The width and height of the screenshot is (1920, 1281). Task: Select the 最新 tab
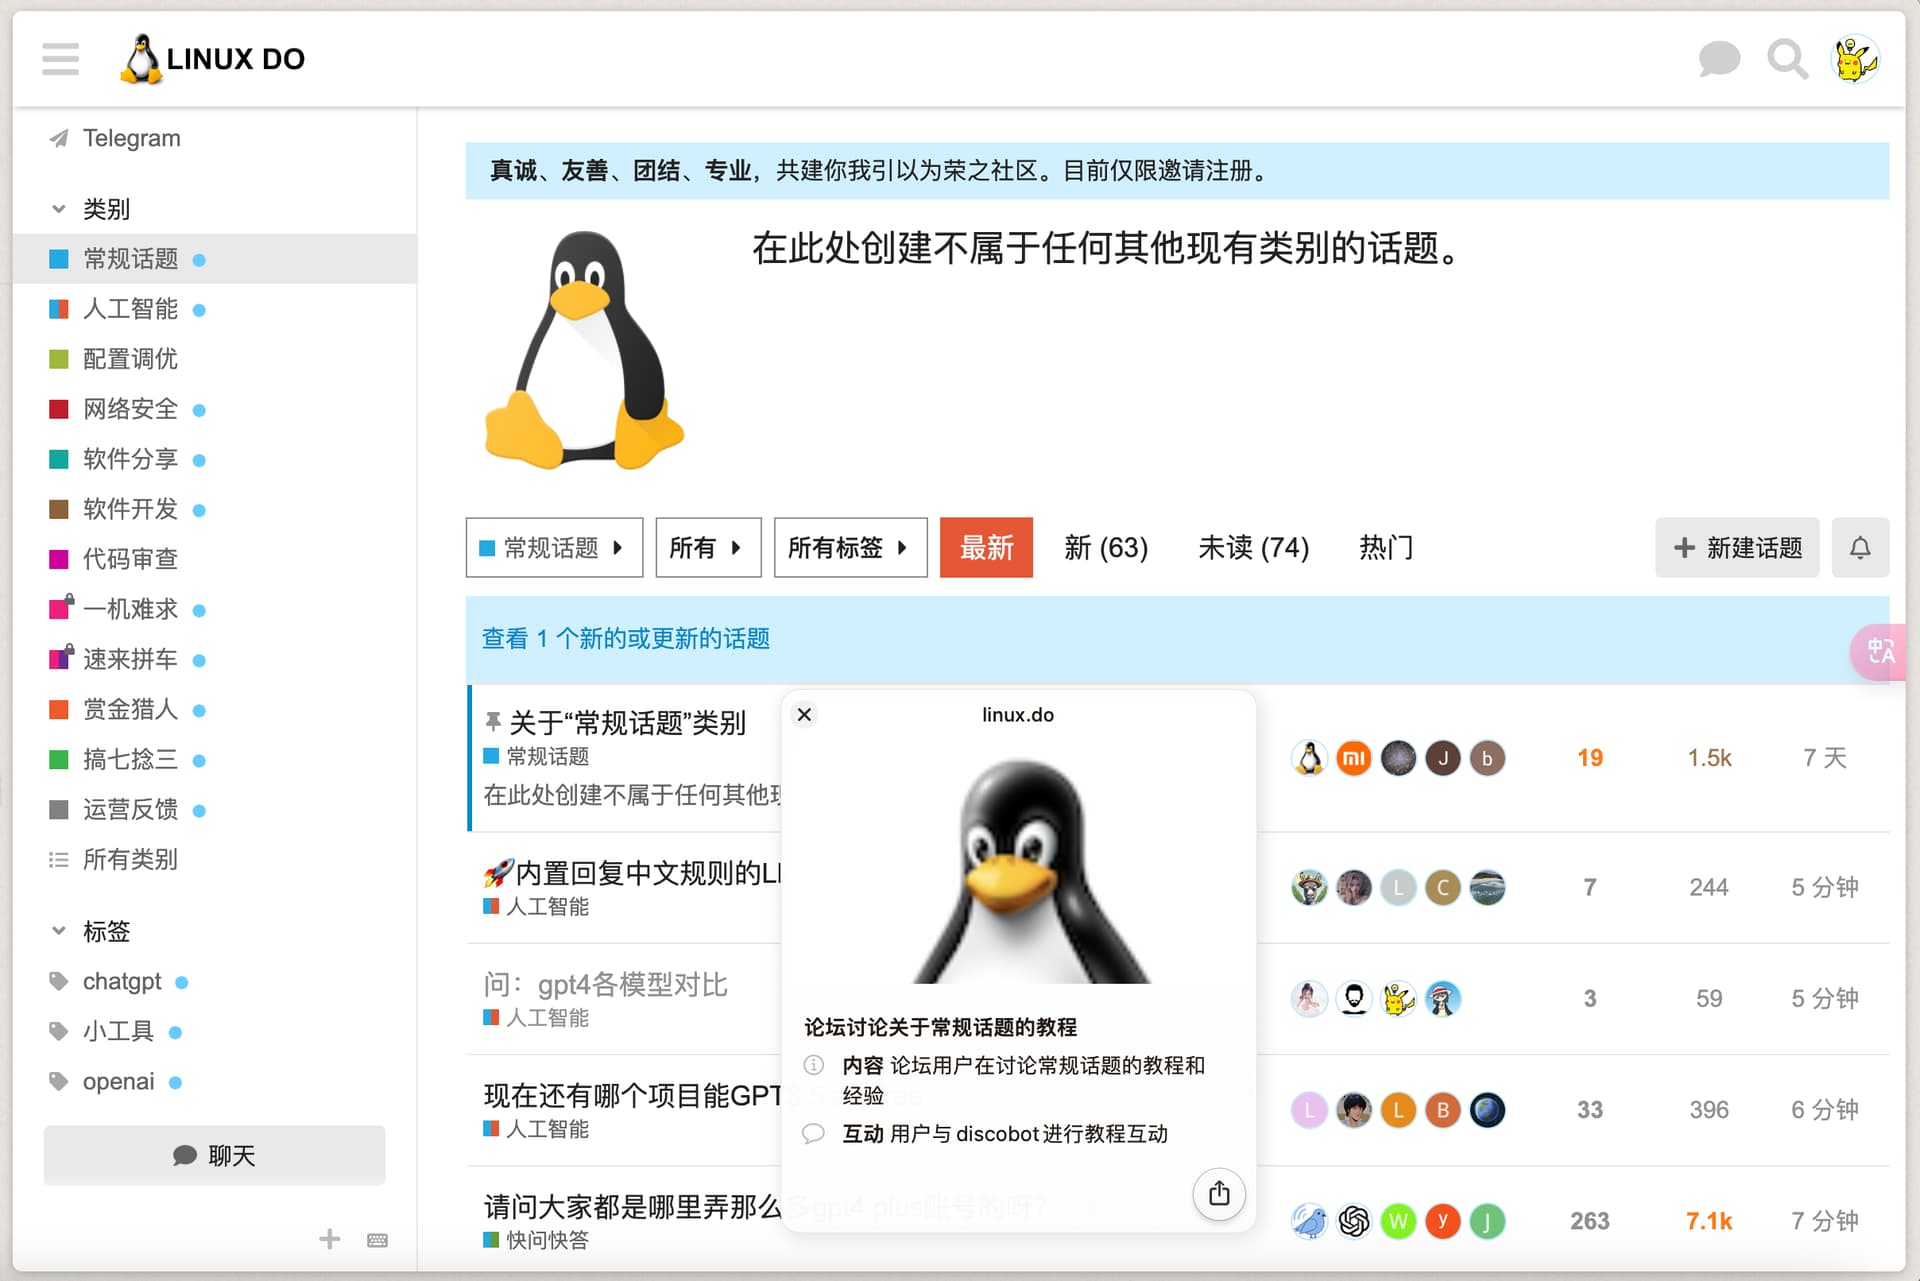pos(986,547)
